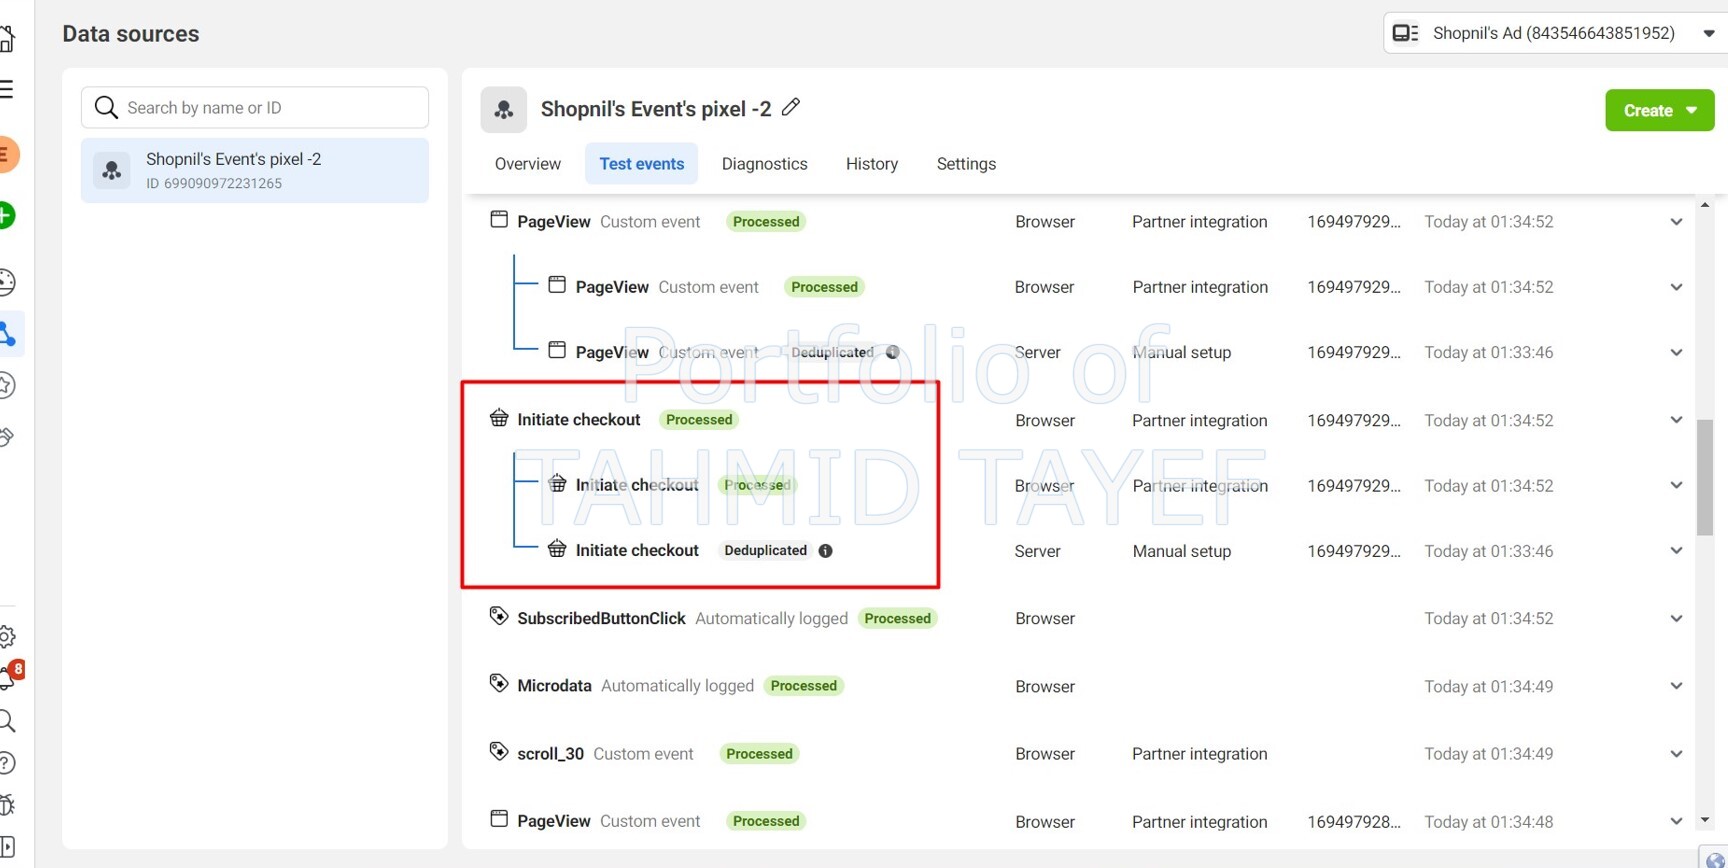Click the Data sources page heading
Image resolution: width=1728 pixels, height=868 pixels.
pos(131,34)
